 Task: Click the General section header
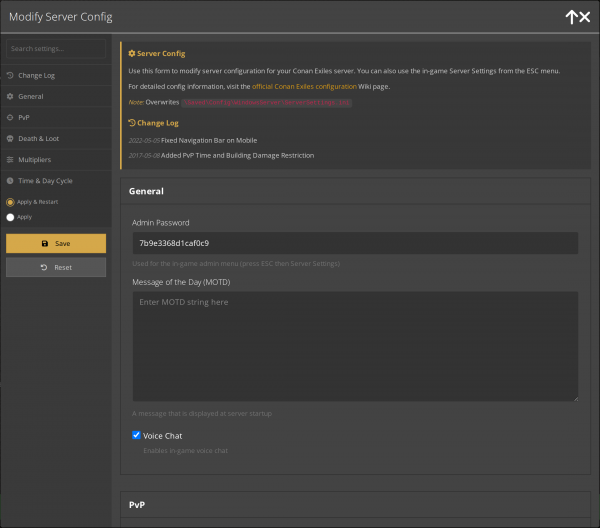[355, 191]
